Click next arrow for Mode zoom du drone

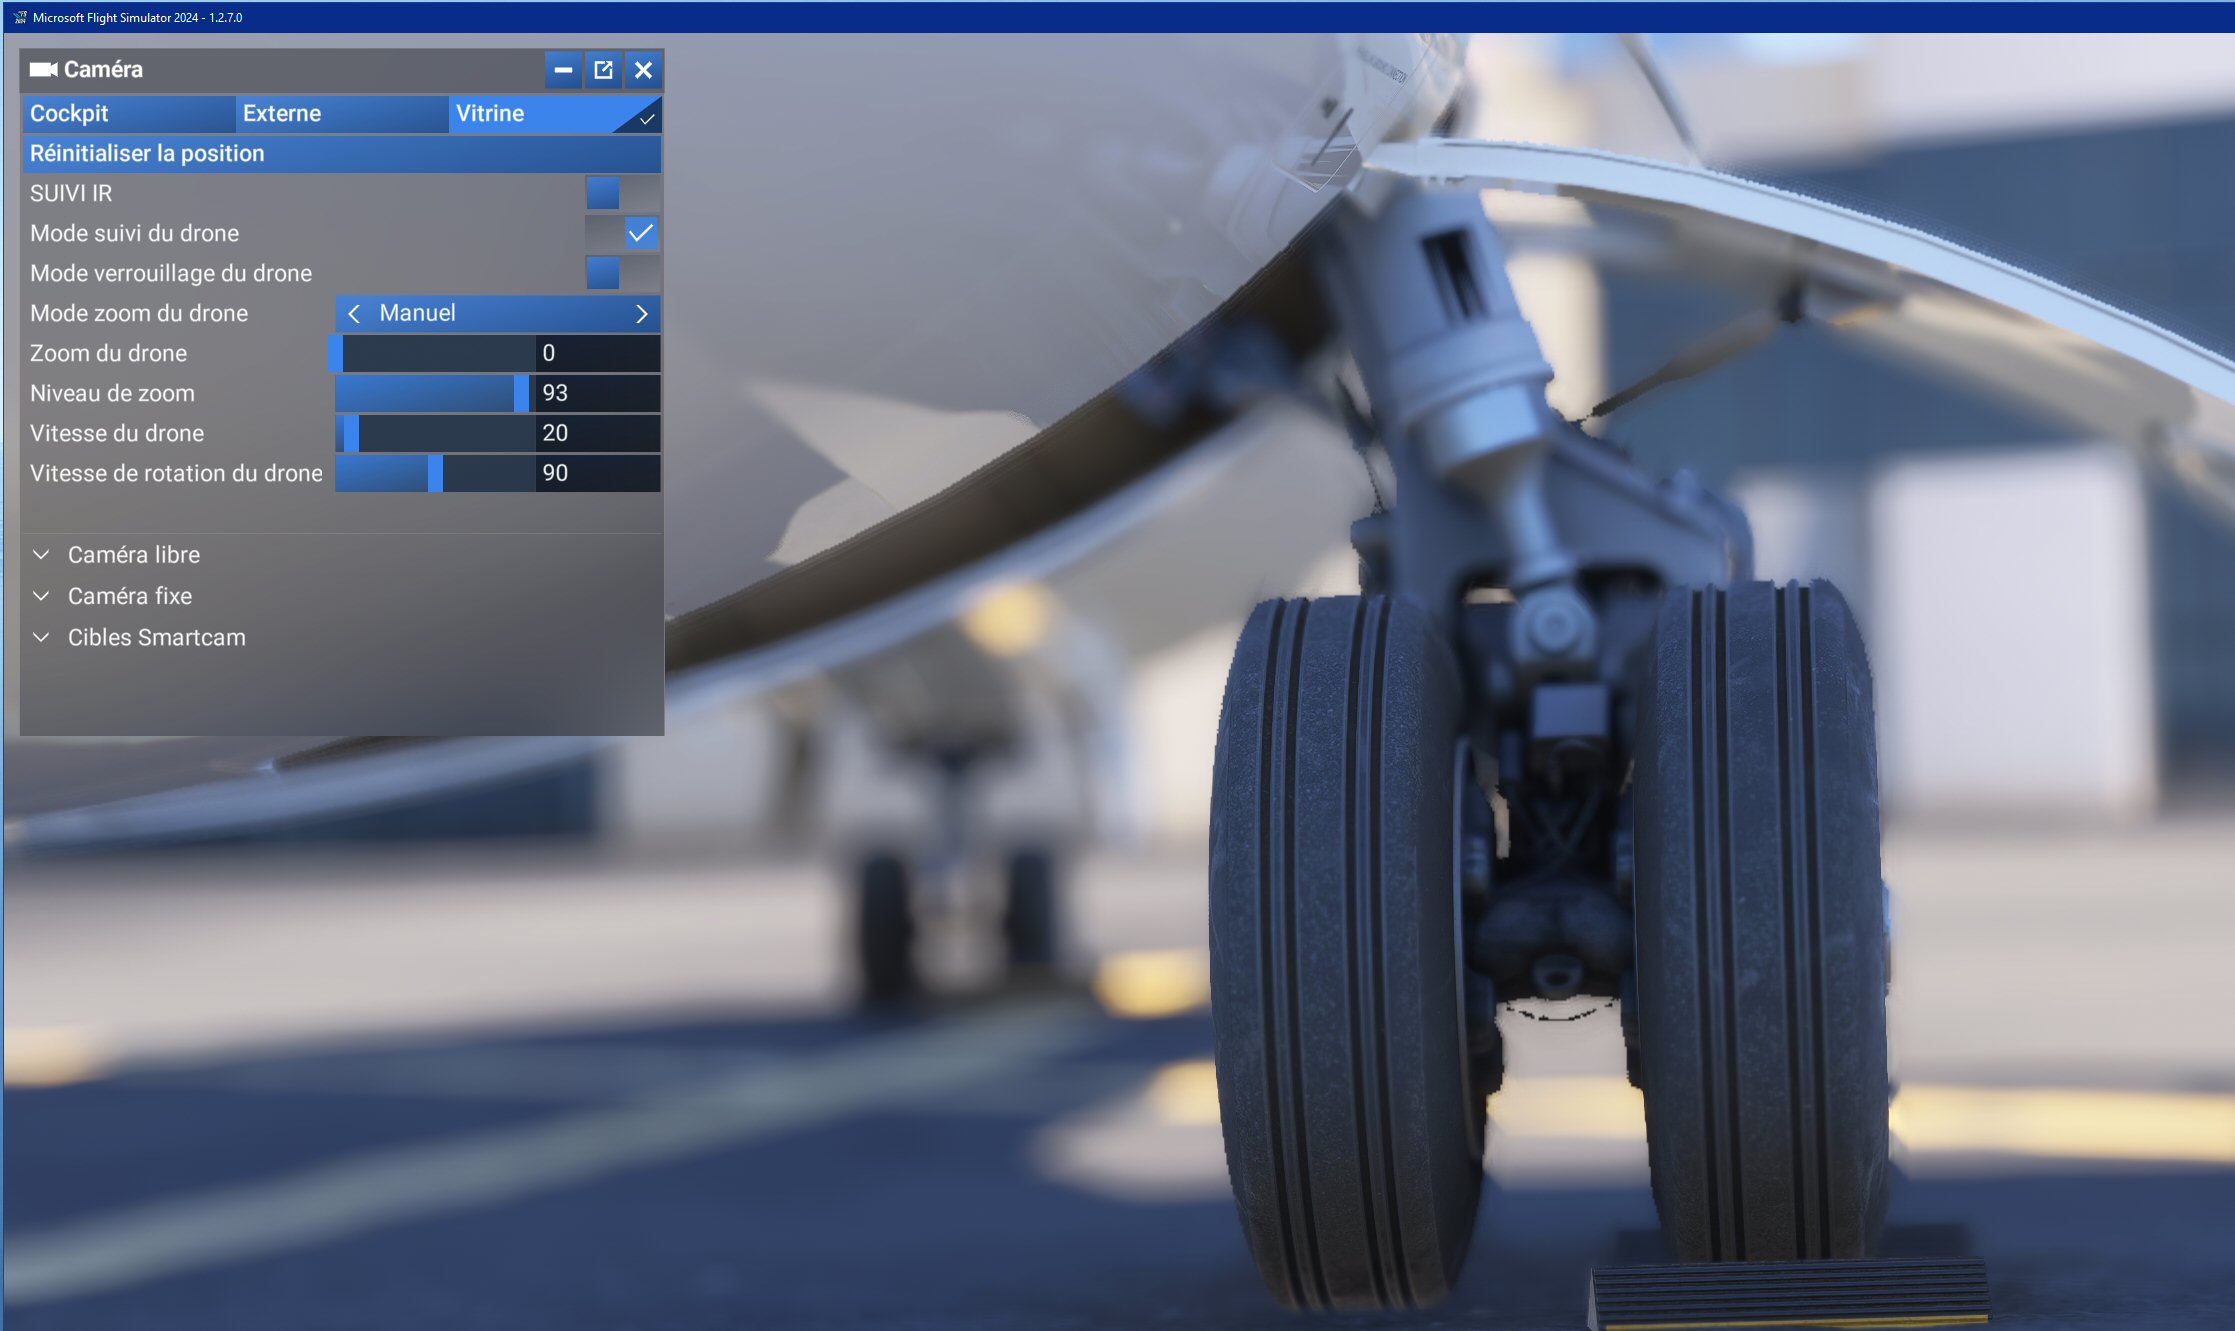click(641, 314)
